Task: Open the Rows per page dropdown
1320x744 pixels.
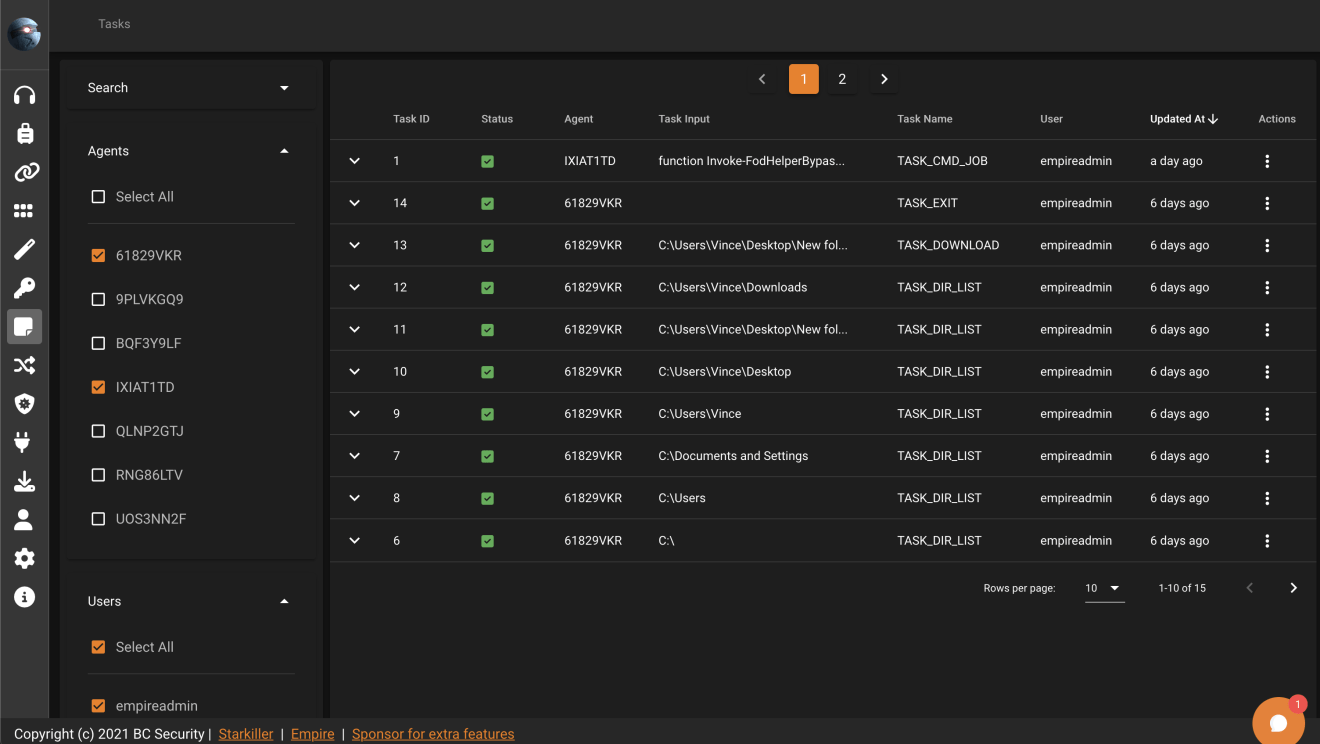Action: pyautogui.click(x=1103, y=588)
